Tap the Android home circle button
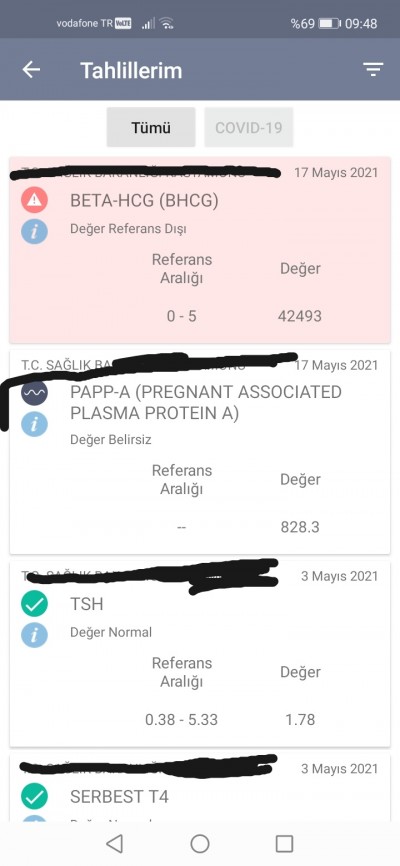 [200, 843]
